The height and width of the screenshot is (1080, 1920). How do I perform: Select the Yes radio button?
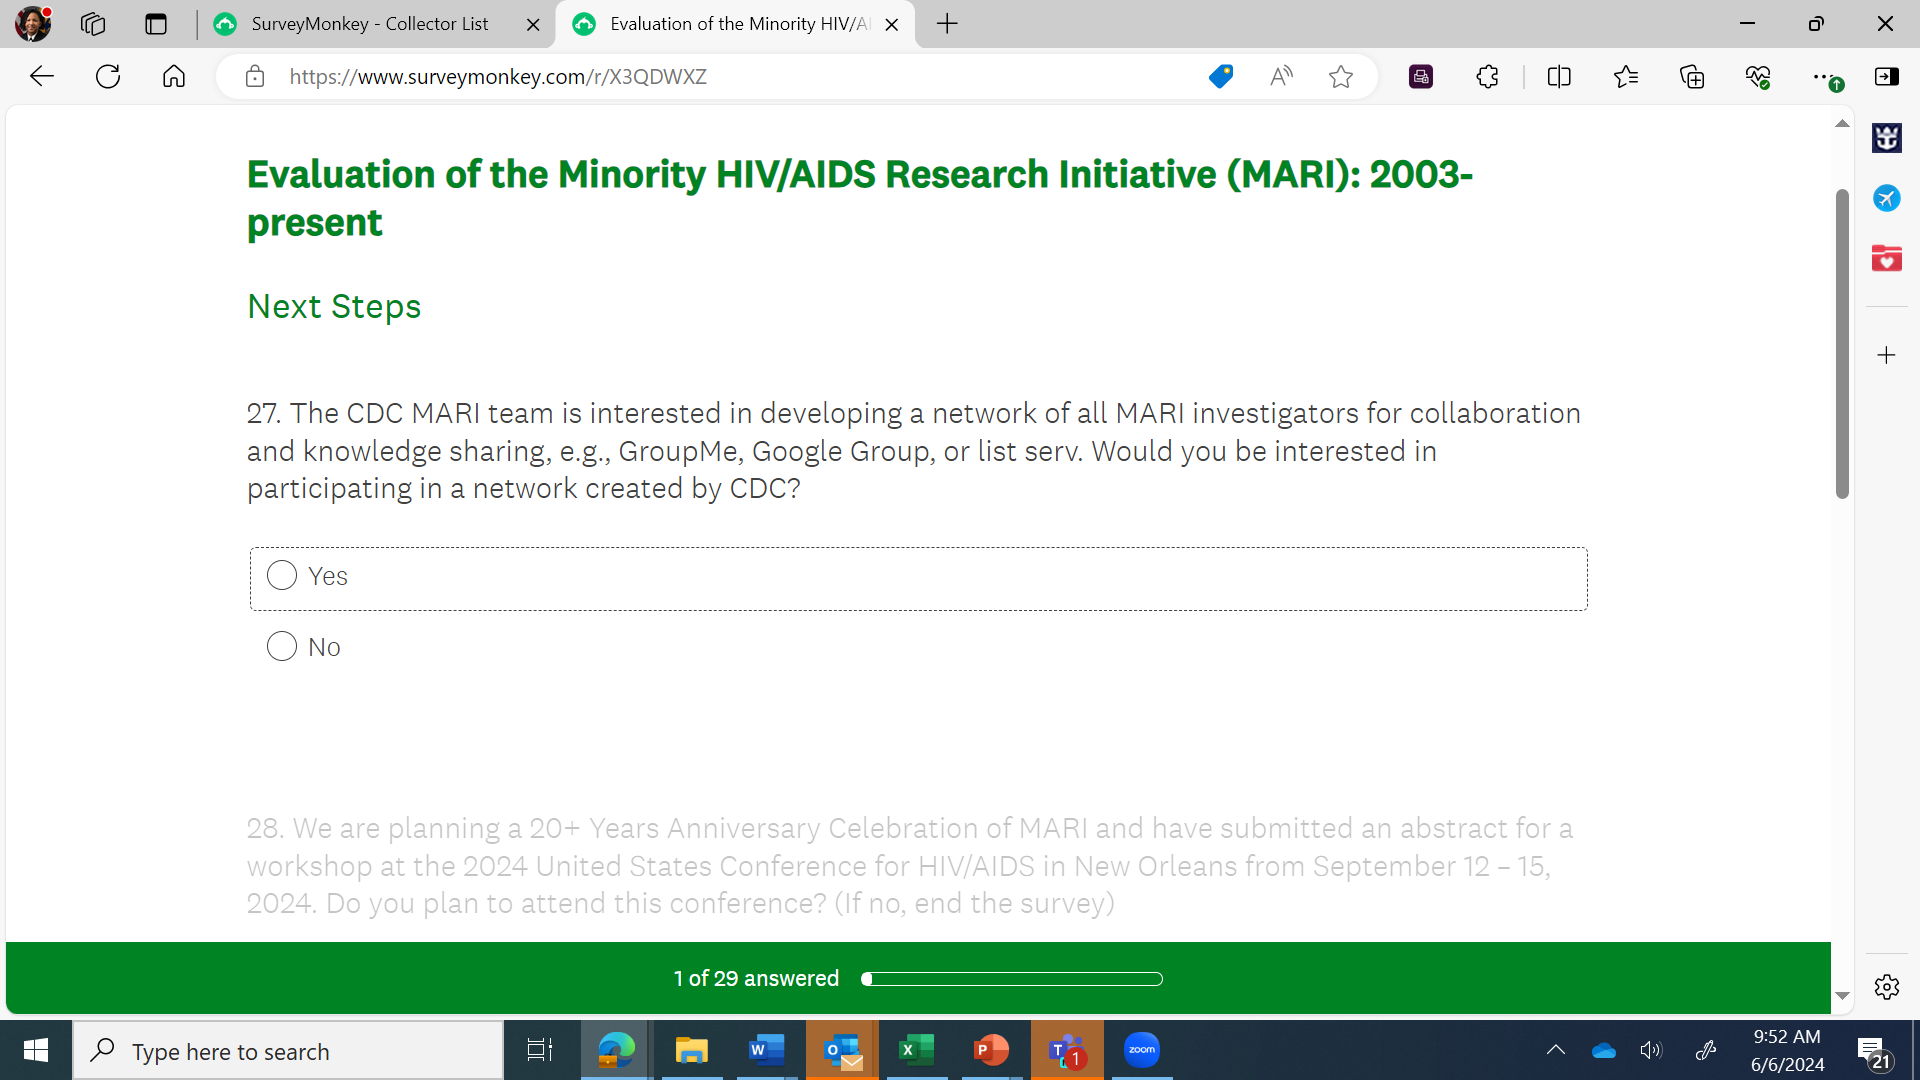282,576
